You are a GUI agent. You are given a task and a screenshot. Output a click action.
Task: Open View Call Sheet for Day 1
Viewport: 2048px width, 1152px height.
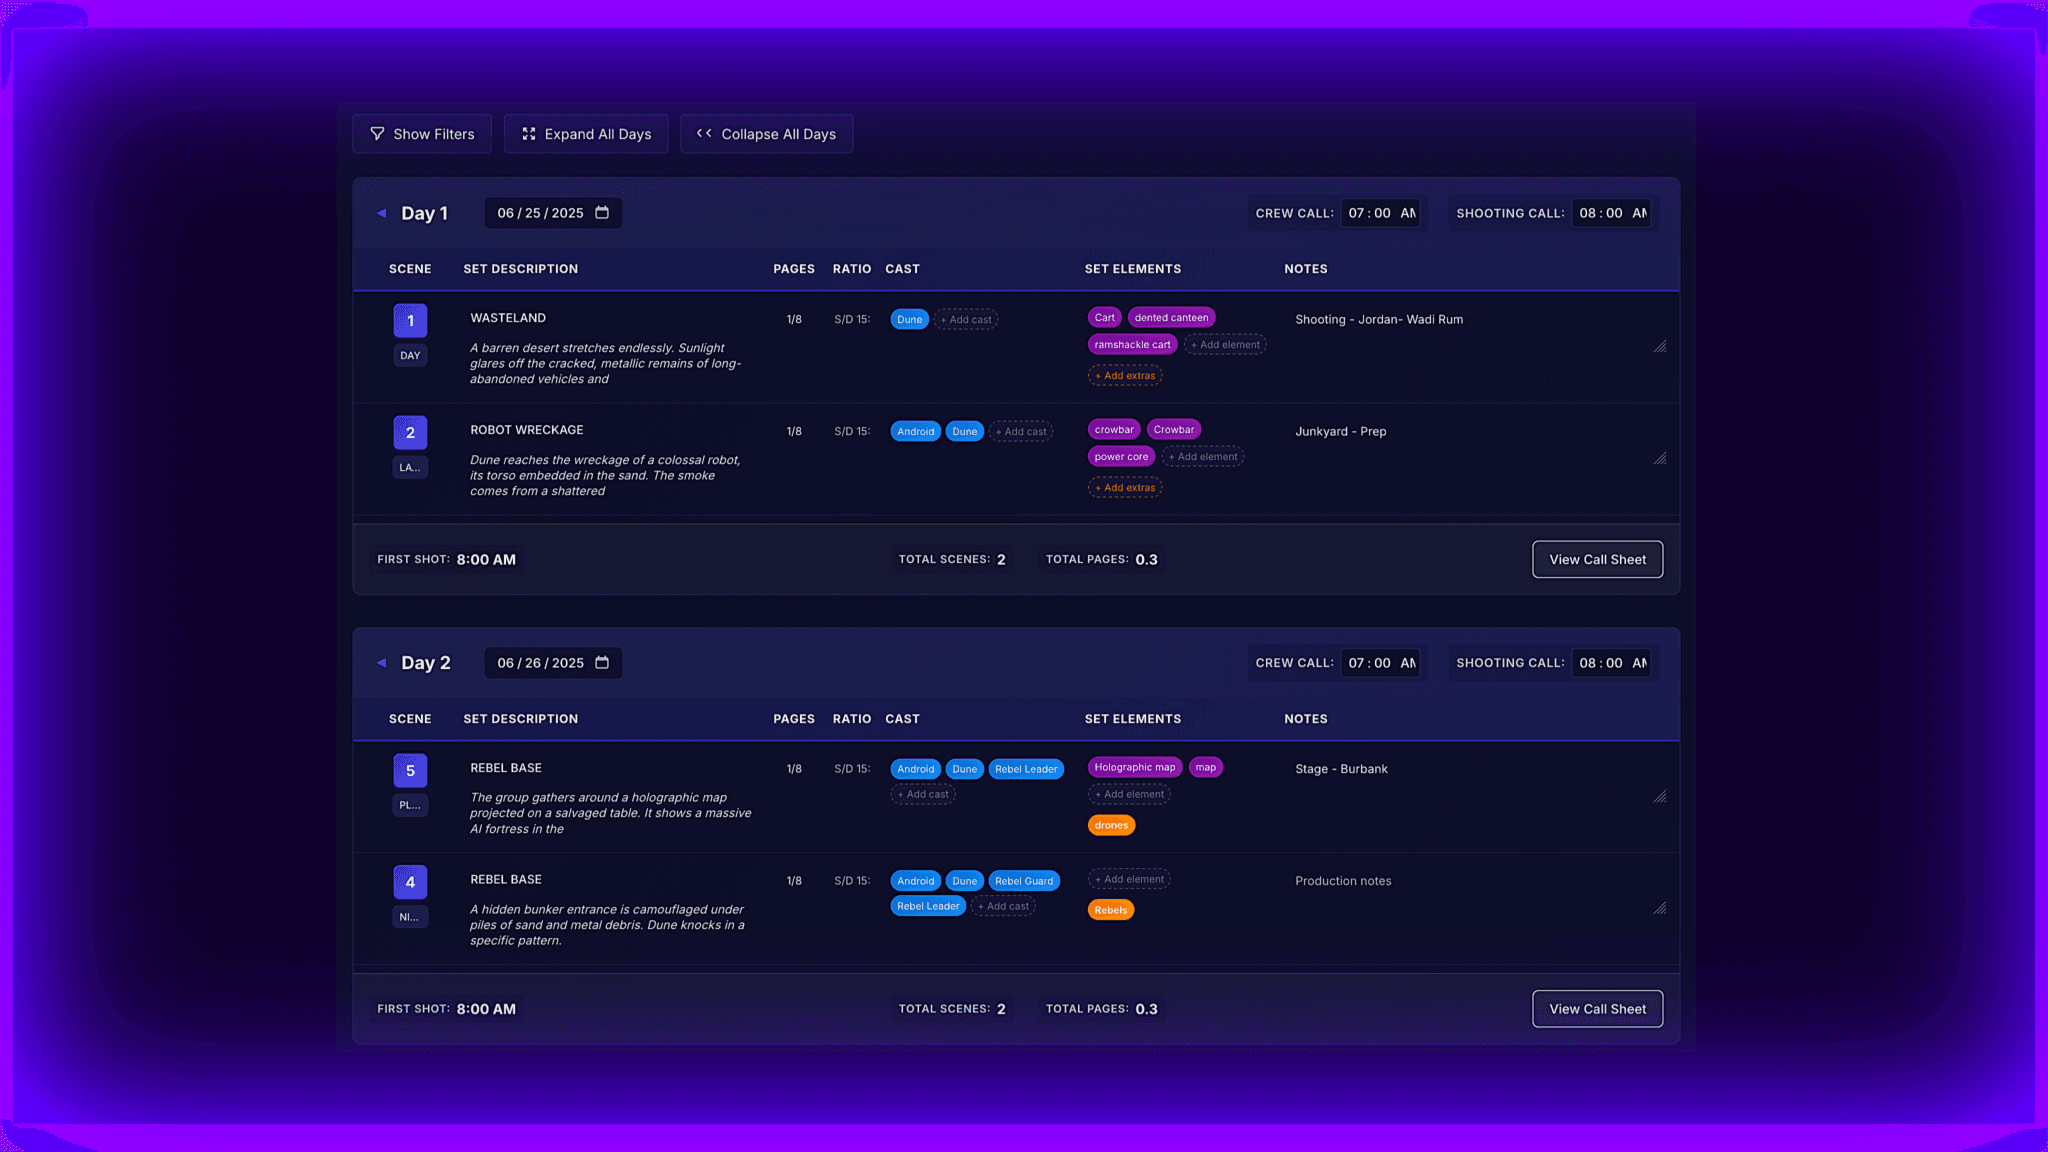[1597, 559]
